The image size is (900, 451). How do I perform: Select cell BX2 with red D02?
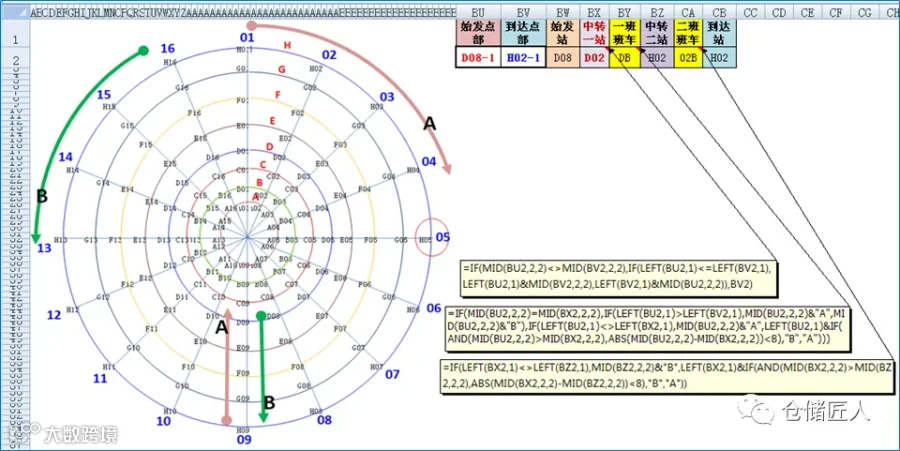coord(594,57)
